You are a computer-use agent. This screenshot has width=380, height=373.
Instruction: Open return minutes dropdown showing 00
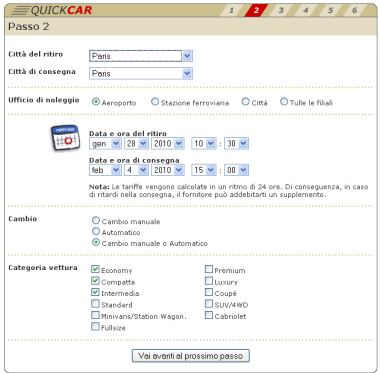coord(236,170)
